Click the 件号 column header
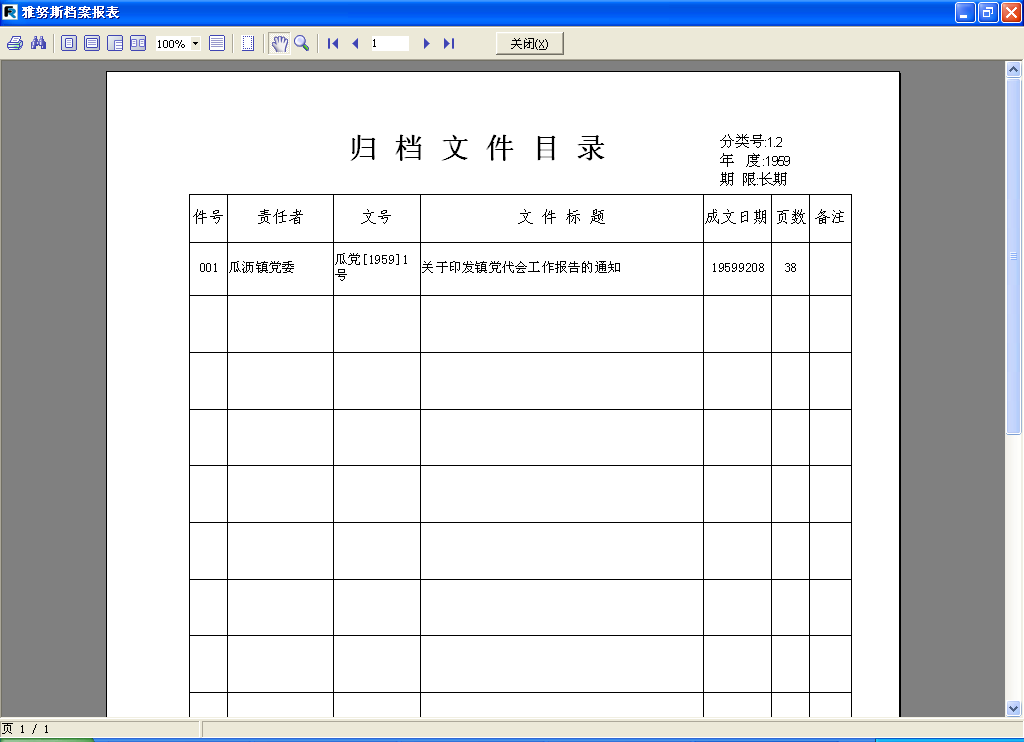The width and height of the screenshot is (1024, 742). [x=208, y=218]
